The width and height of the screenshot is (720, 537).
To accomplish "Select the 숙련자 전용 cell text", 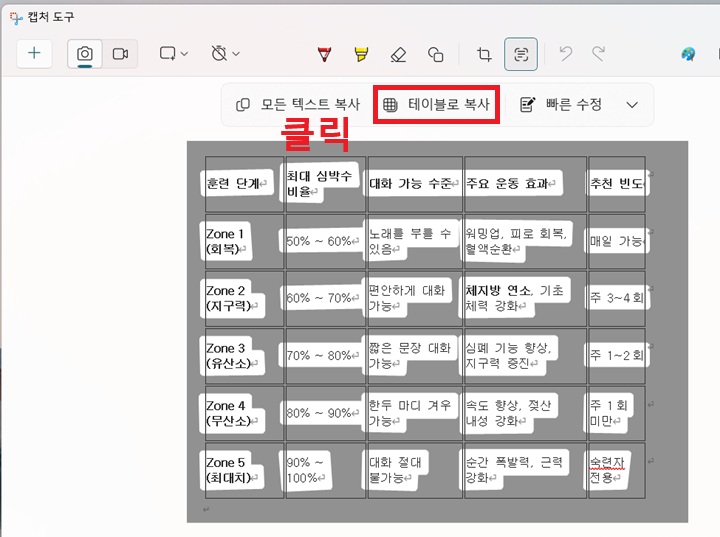I will tap(608, 470).
